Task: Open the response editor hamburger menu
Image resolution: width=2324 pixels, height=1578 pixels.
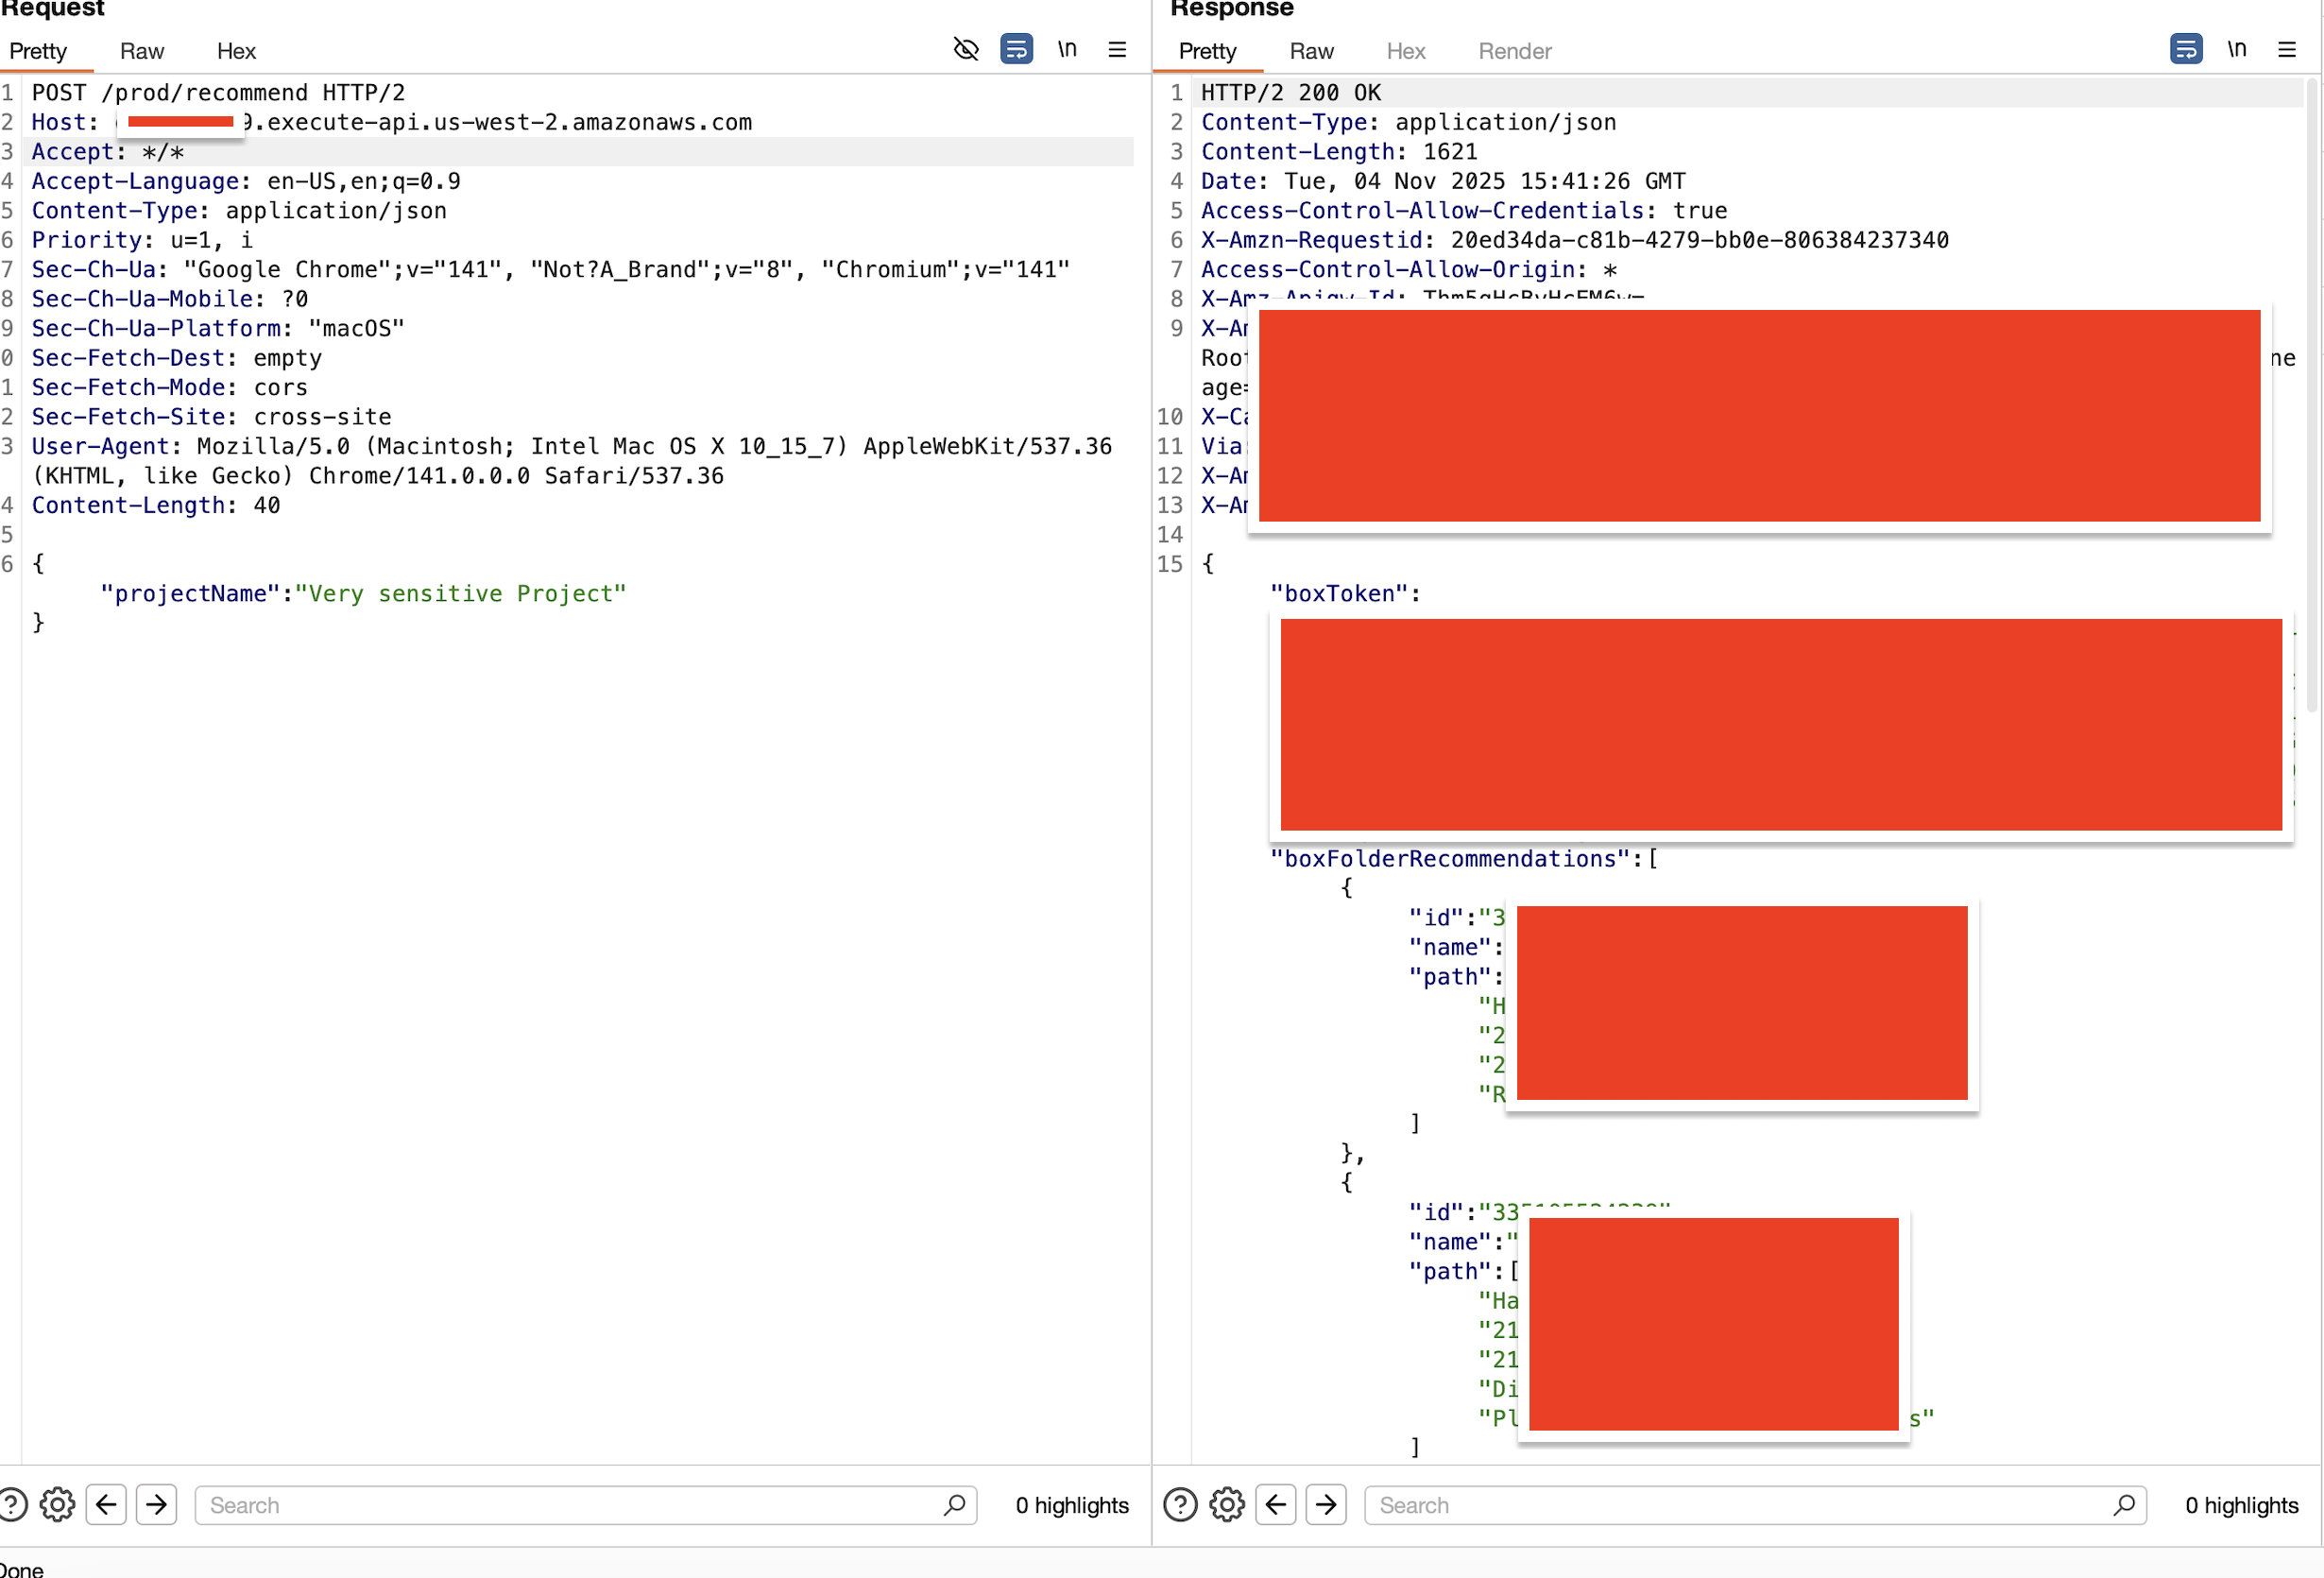Action: click(x=2288, y=49)
